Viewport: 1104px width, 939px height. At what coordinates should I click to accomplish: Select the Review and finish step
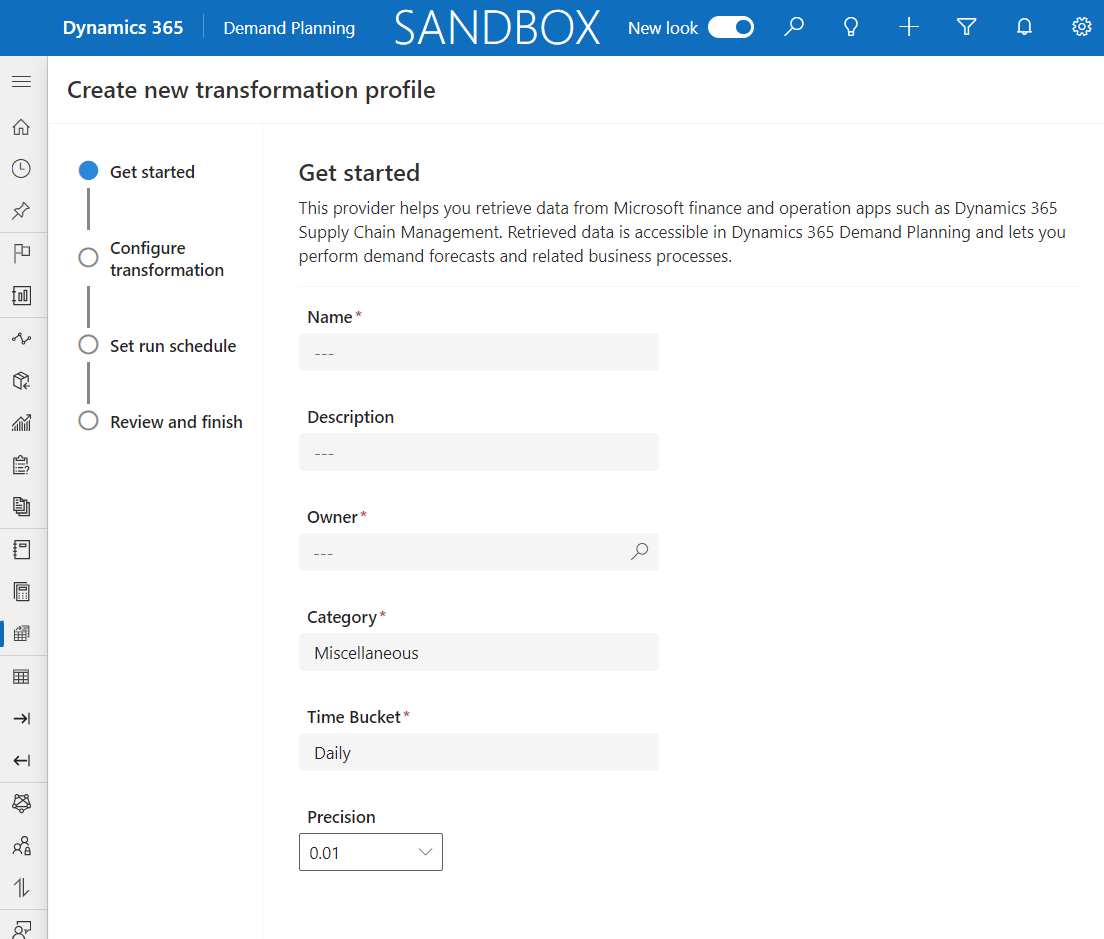point(161,422)
